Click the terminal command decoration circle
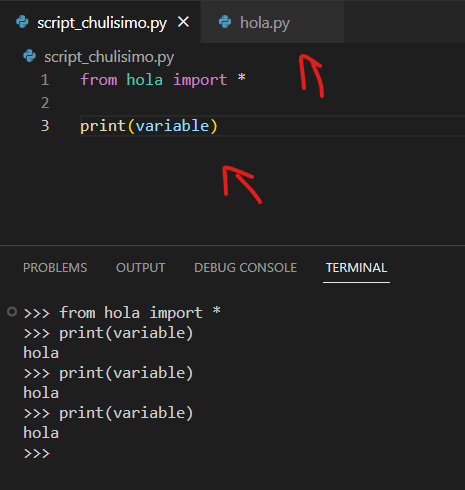Screen dimensions: 465x490 pos(12,312)
